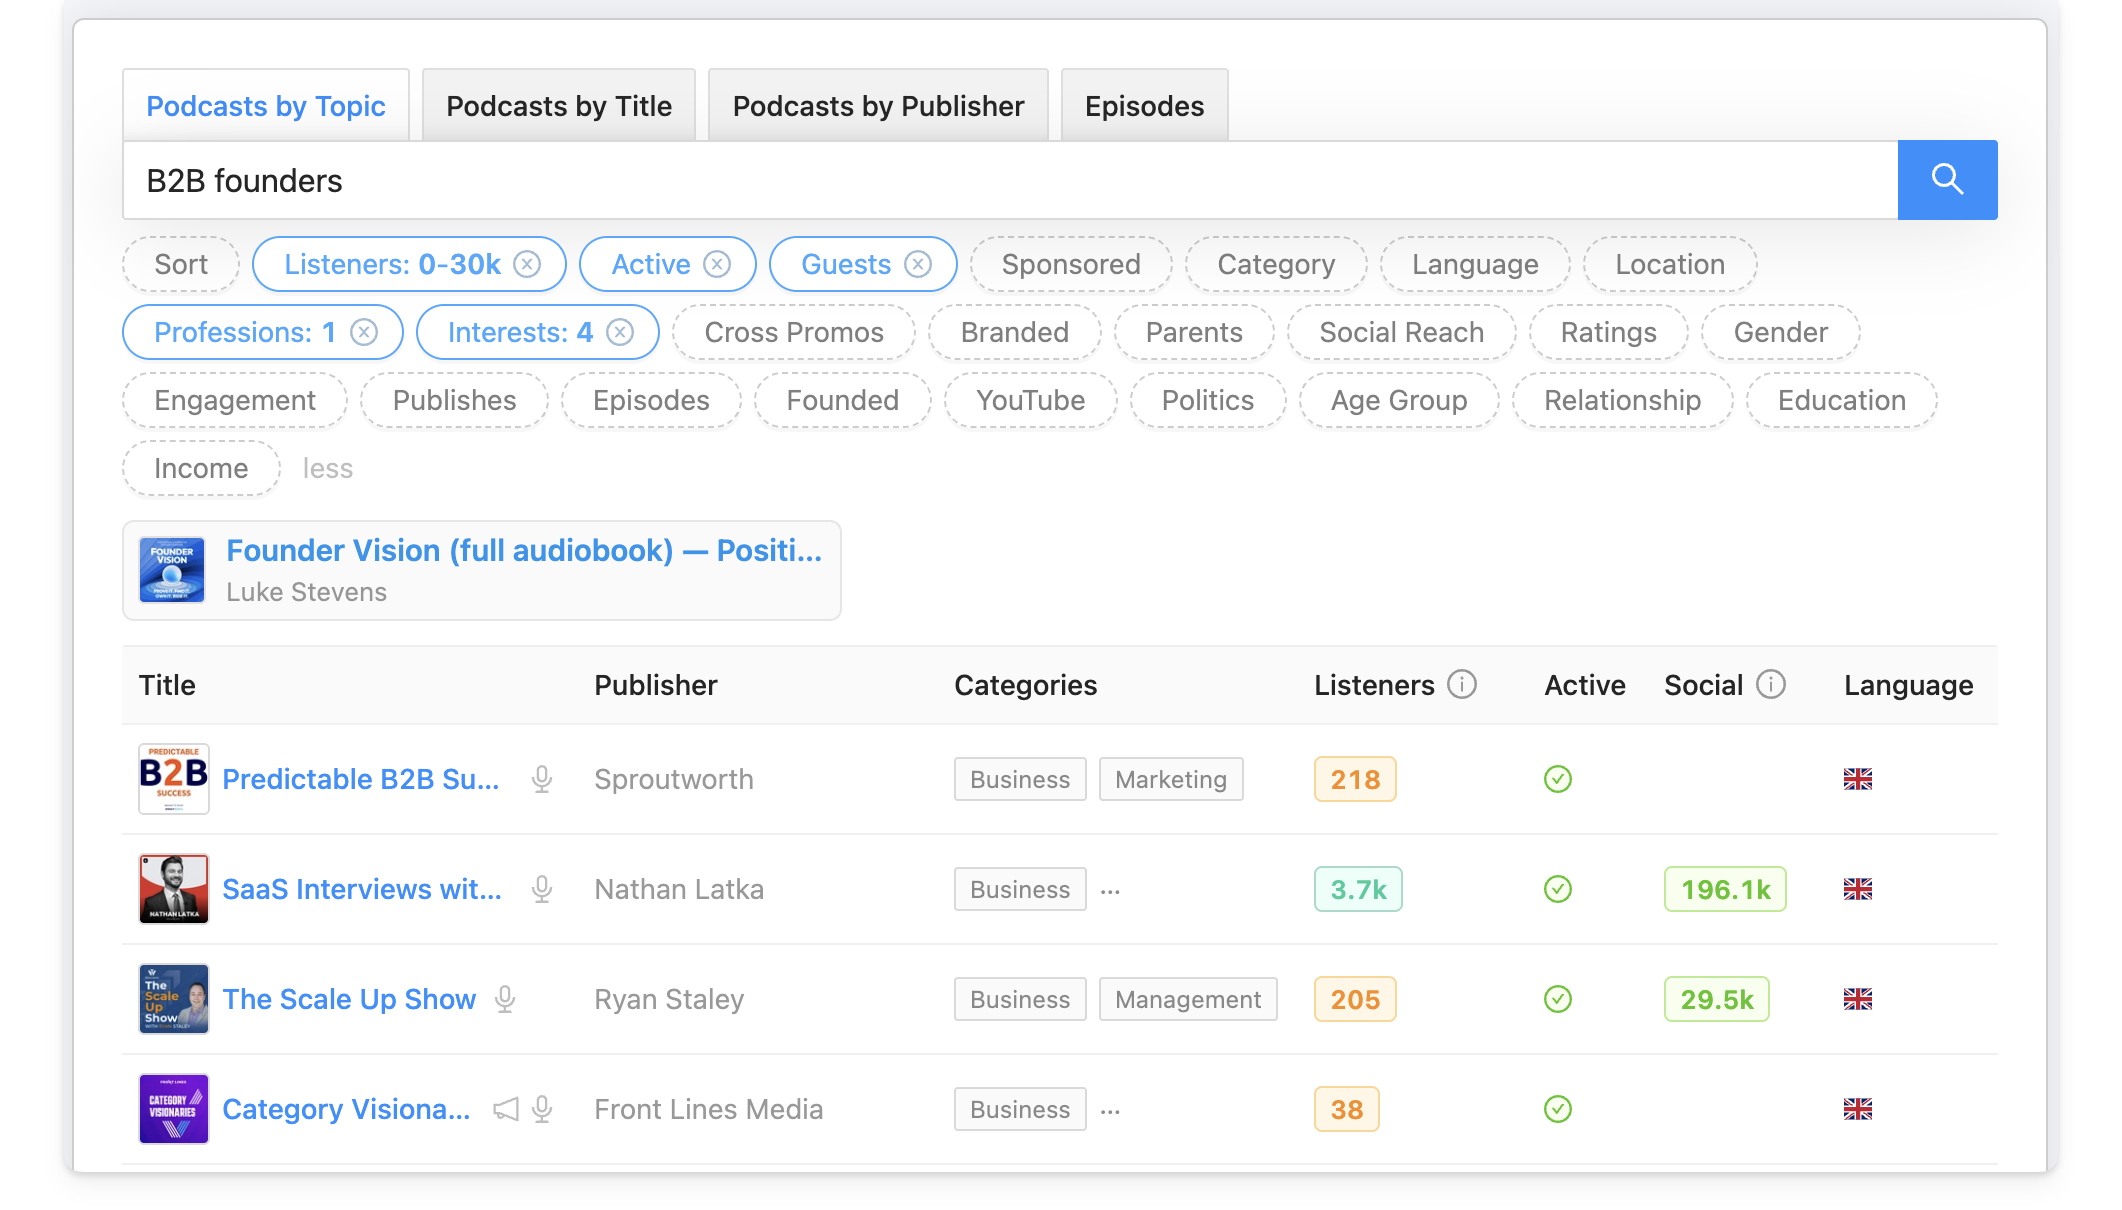Open SaaS Interviews wit... podcast link

pyautogui.click(x=362, y=889)
